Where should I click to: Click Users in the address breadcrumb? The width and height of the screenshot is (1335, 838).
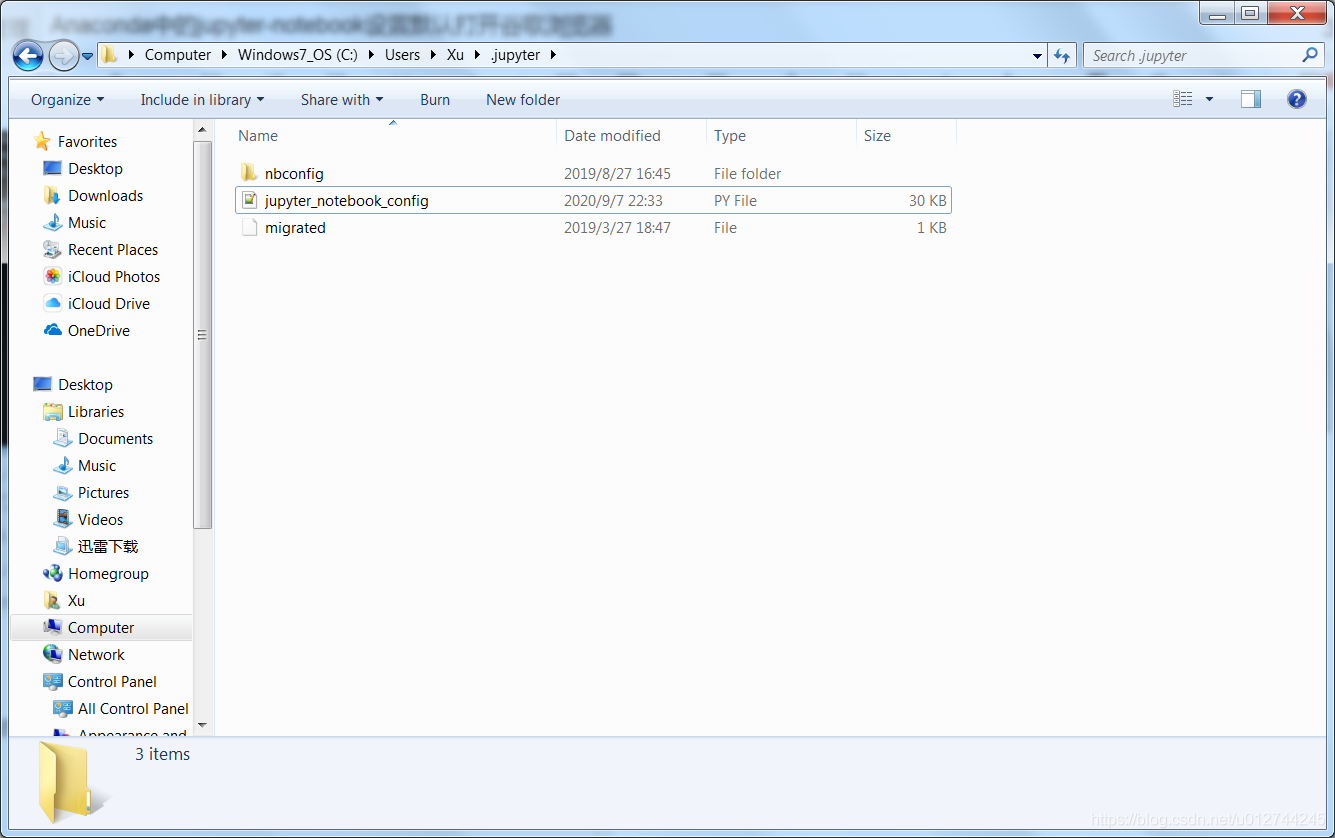[402, 55]
